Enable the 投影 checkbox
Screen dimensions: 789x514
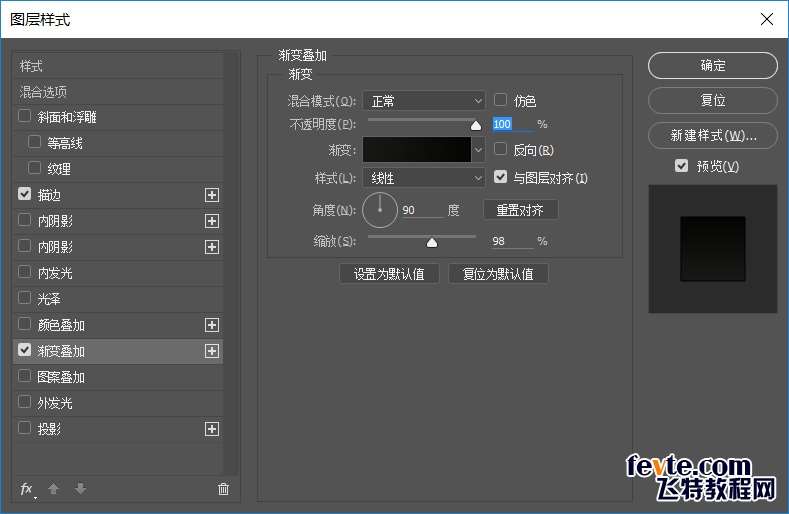pyautogui.click(x=24, y=428)
